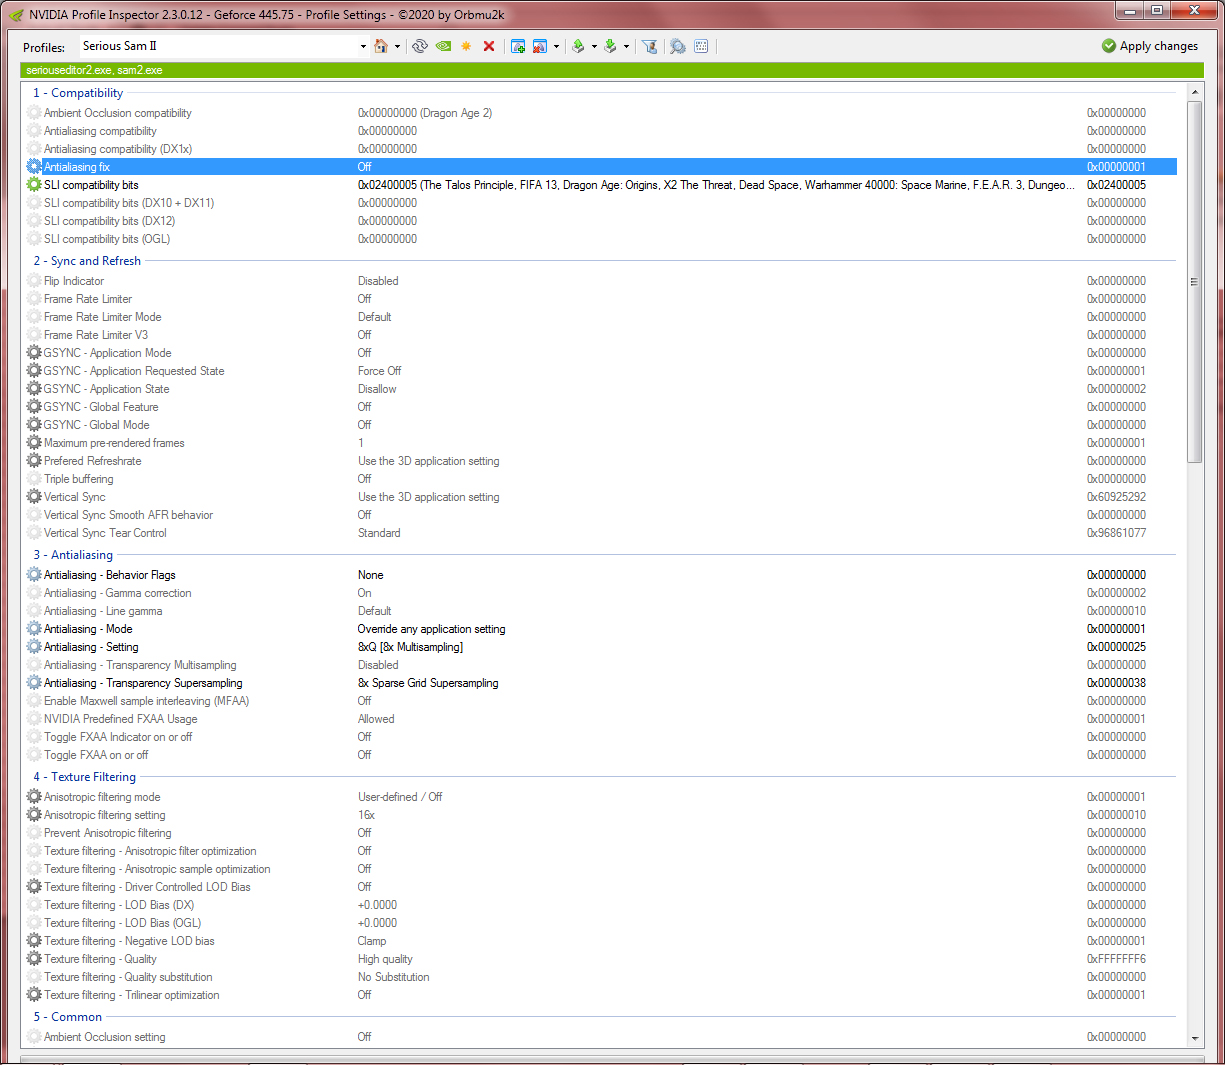Remove an application using the window-X icon
The image size is (1225, 1065).
pos(540,46)
